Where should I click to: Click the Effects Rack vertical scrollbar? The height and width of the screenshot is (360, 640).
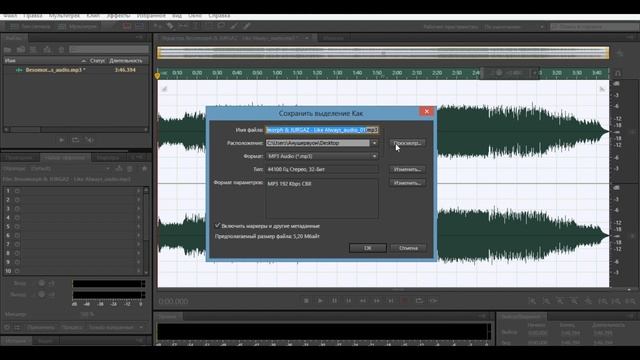point(146,231)
